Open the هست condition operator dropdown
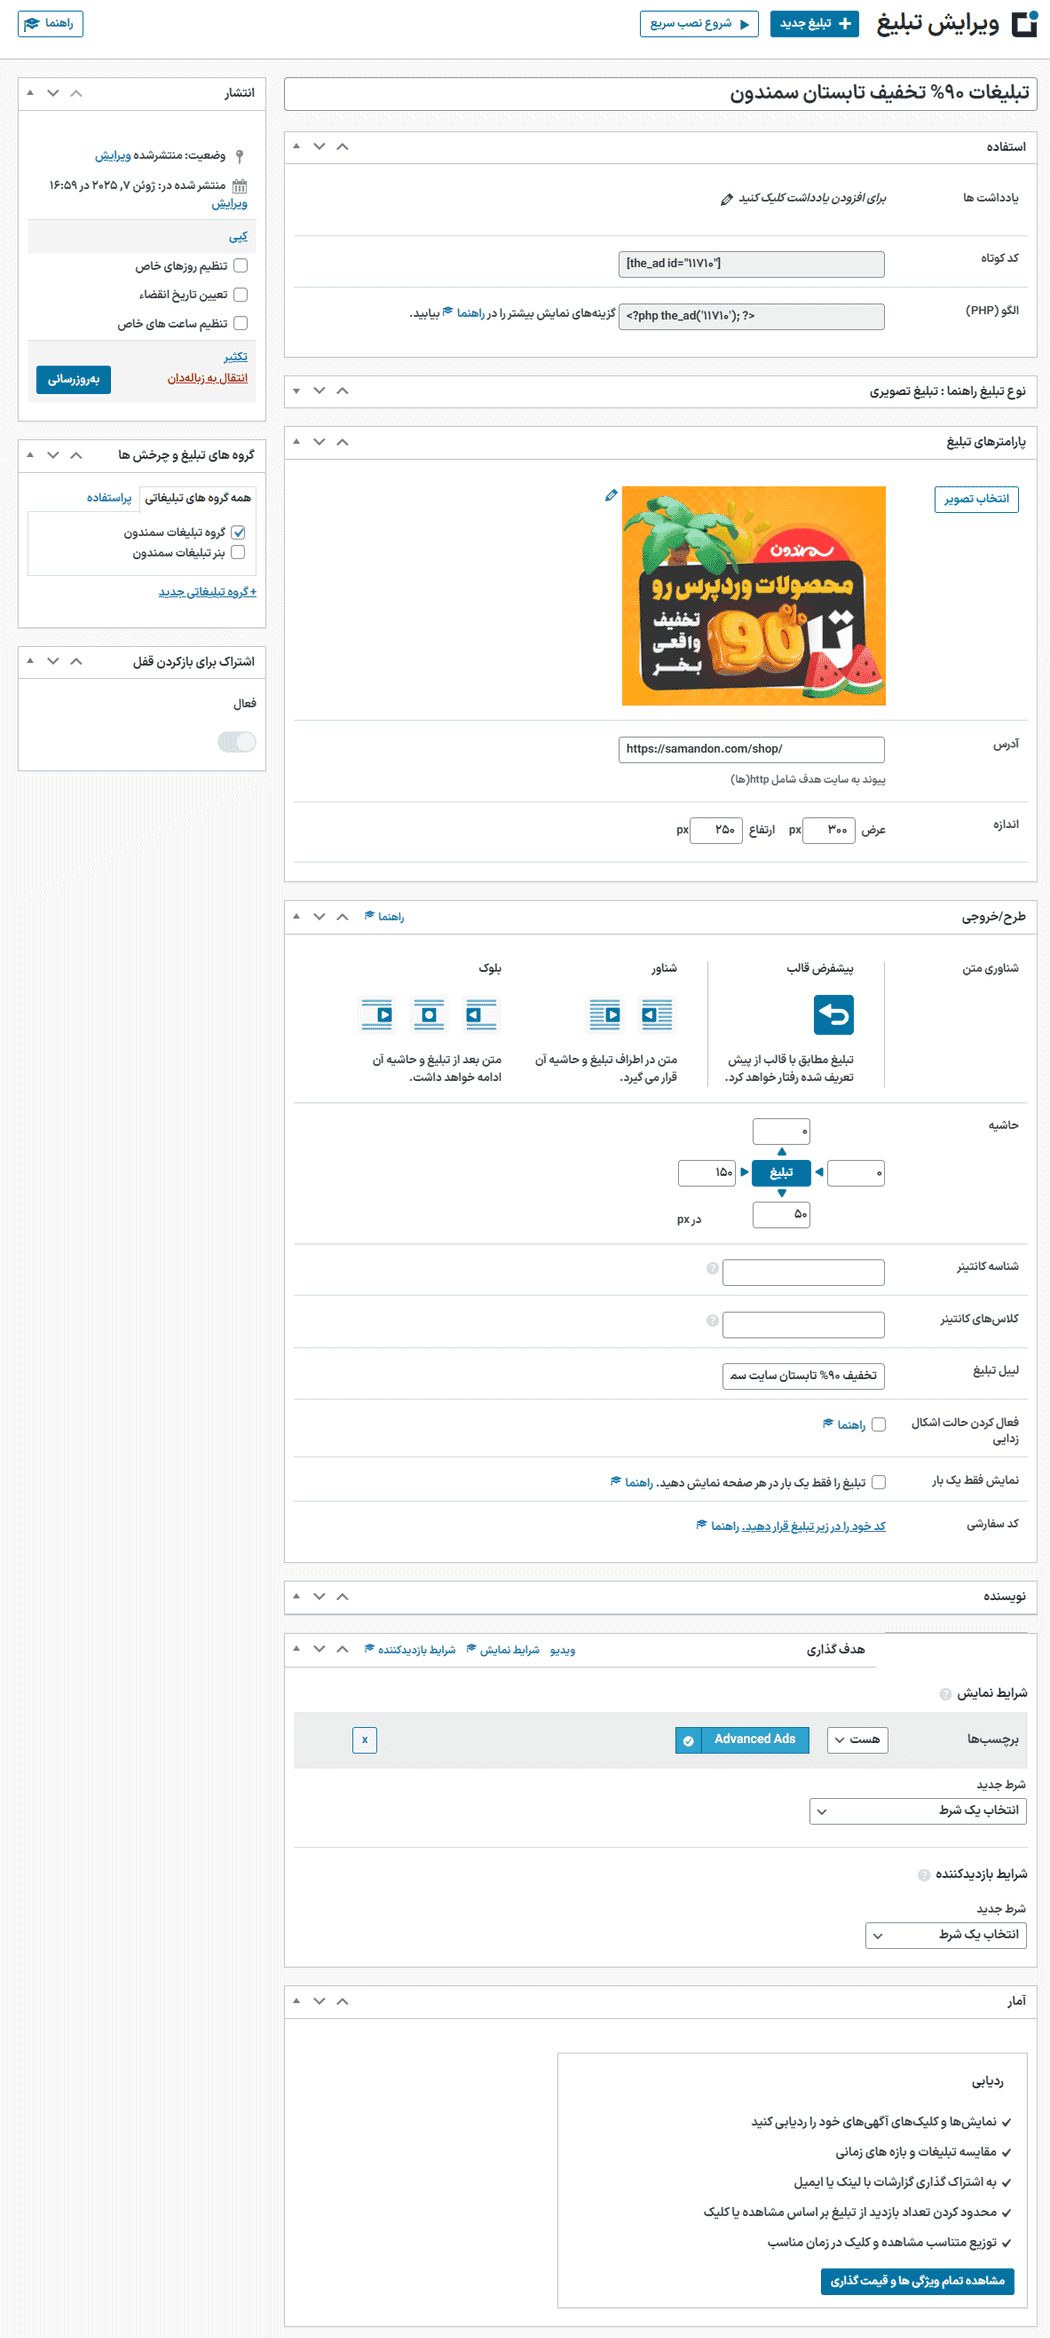Viewport: 1050px width, 2338px height. [x=858, y=1740]
